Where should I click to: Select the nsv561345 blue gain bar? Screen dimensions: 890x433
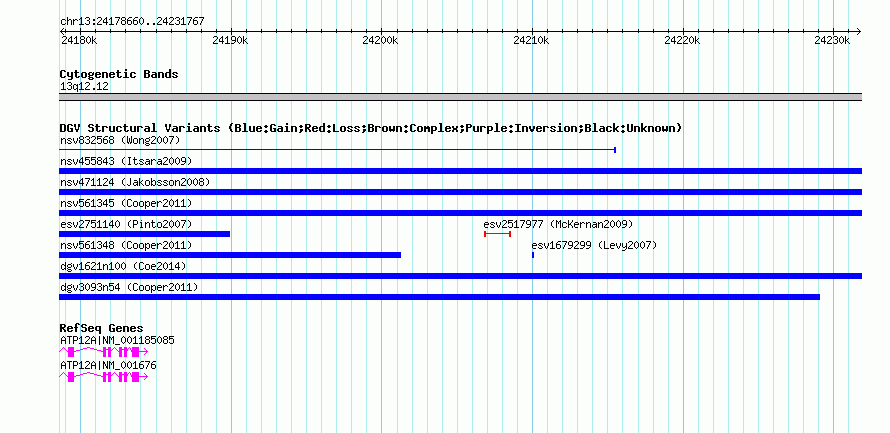tap(460, 213)
